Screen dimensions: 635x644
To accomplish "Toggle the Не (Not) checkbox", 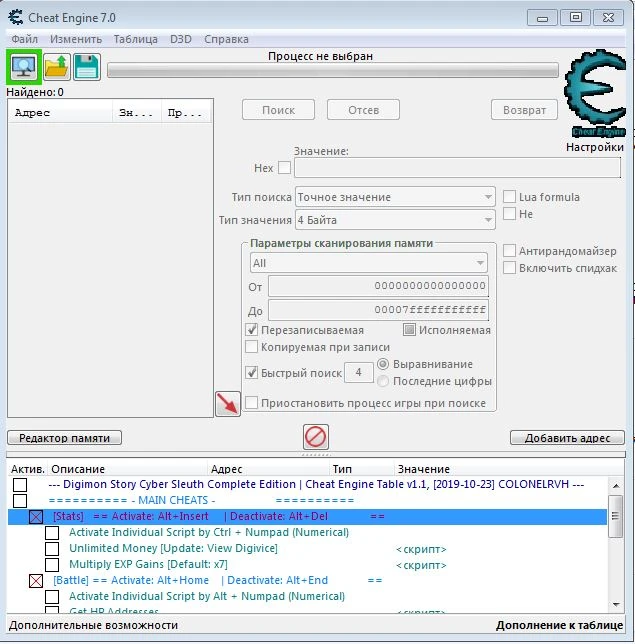I will [x=509, y=214].
